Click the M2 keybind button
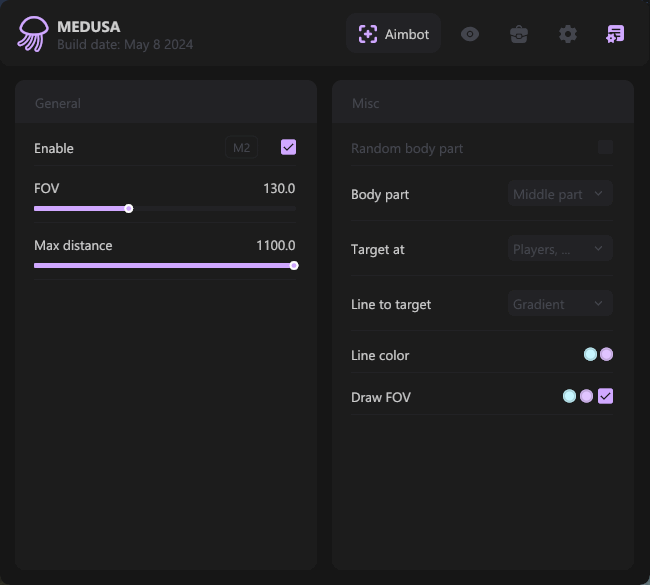Screen dimensions: 650x585 tap(241, 148)
